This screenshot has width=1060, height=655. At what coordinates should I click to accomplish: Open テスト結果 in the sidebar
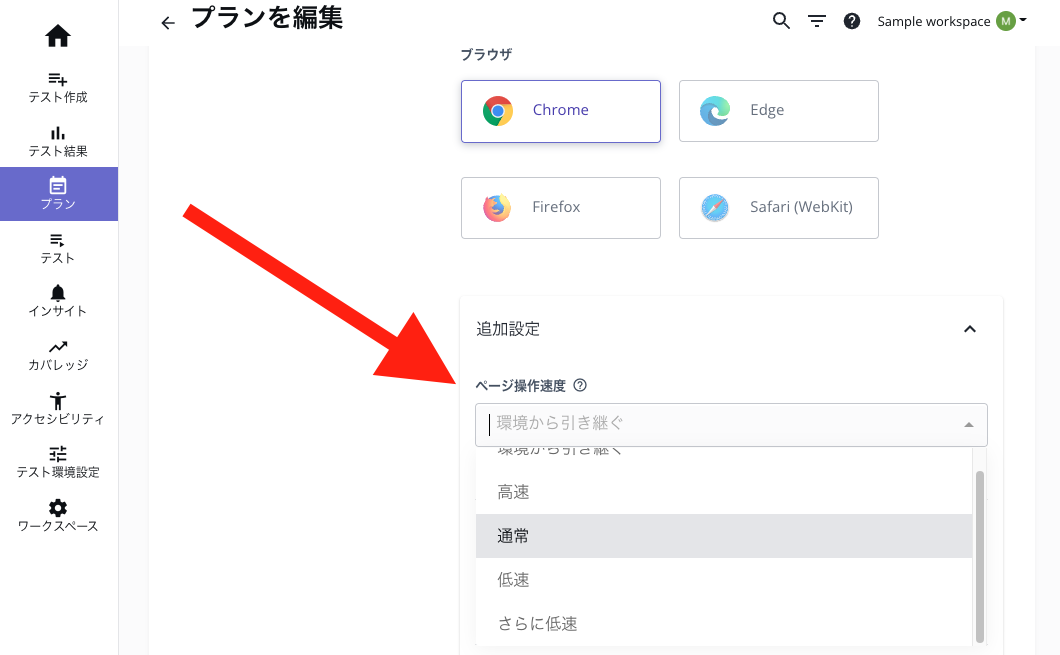[x=58, y=142]
